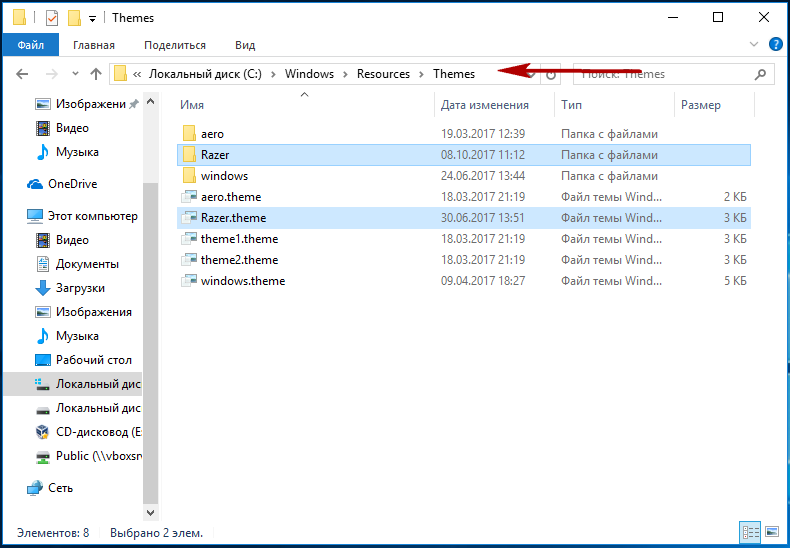The image size is (790, 548).
Task: Open Help with the question mark icon
Action: click(775, 44)
